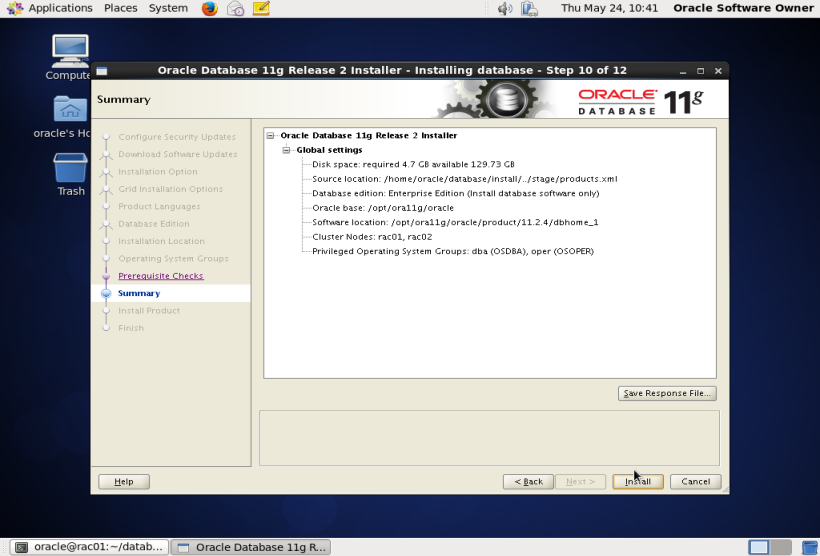The height and width of the screenshot is (556, 820).
Task: Click Oracle Software Owner user menu
Action: [x=743, y=8]
